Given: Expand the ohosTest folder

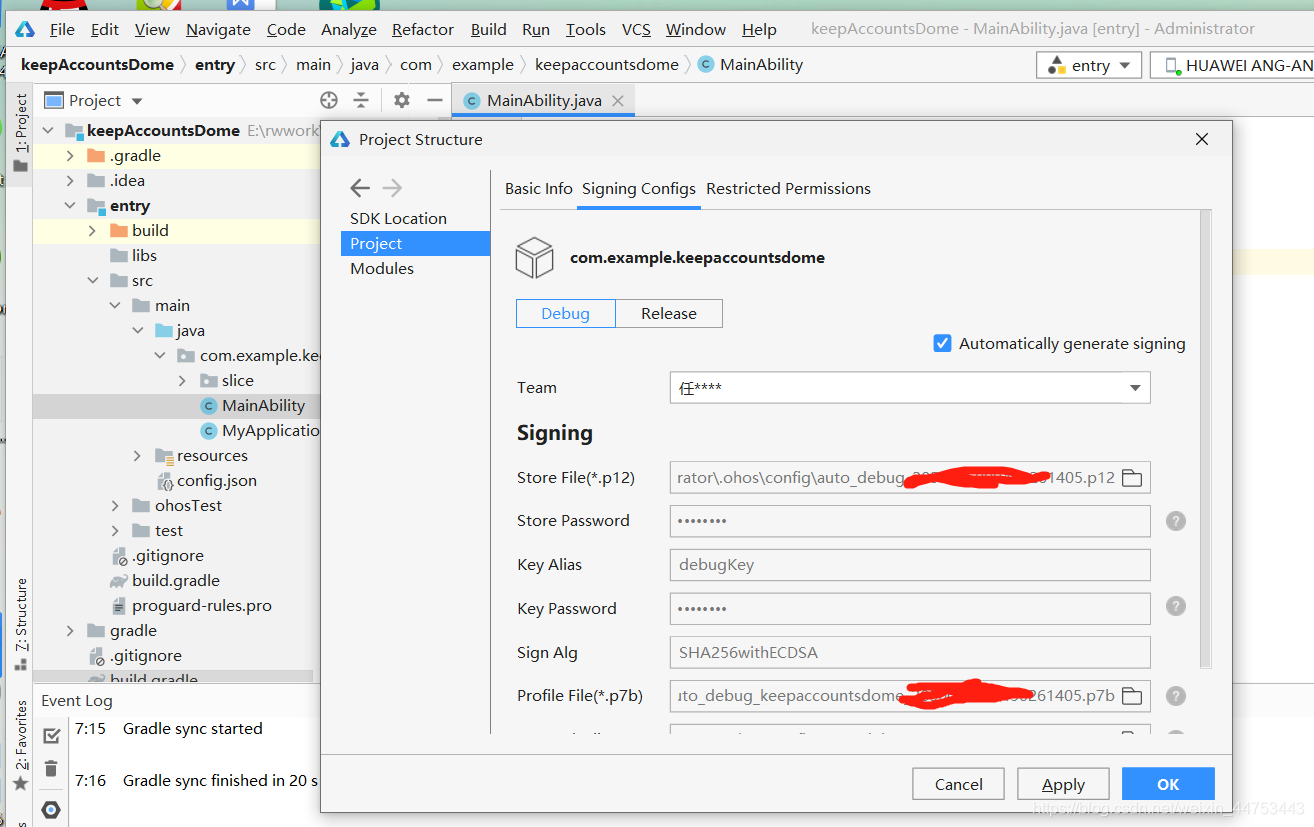Looking at the screenshot, I should pyautogui.click(x=115, y=505).
